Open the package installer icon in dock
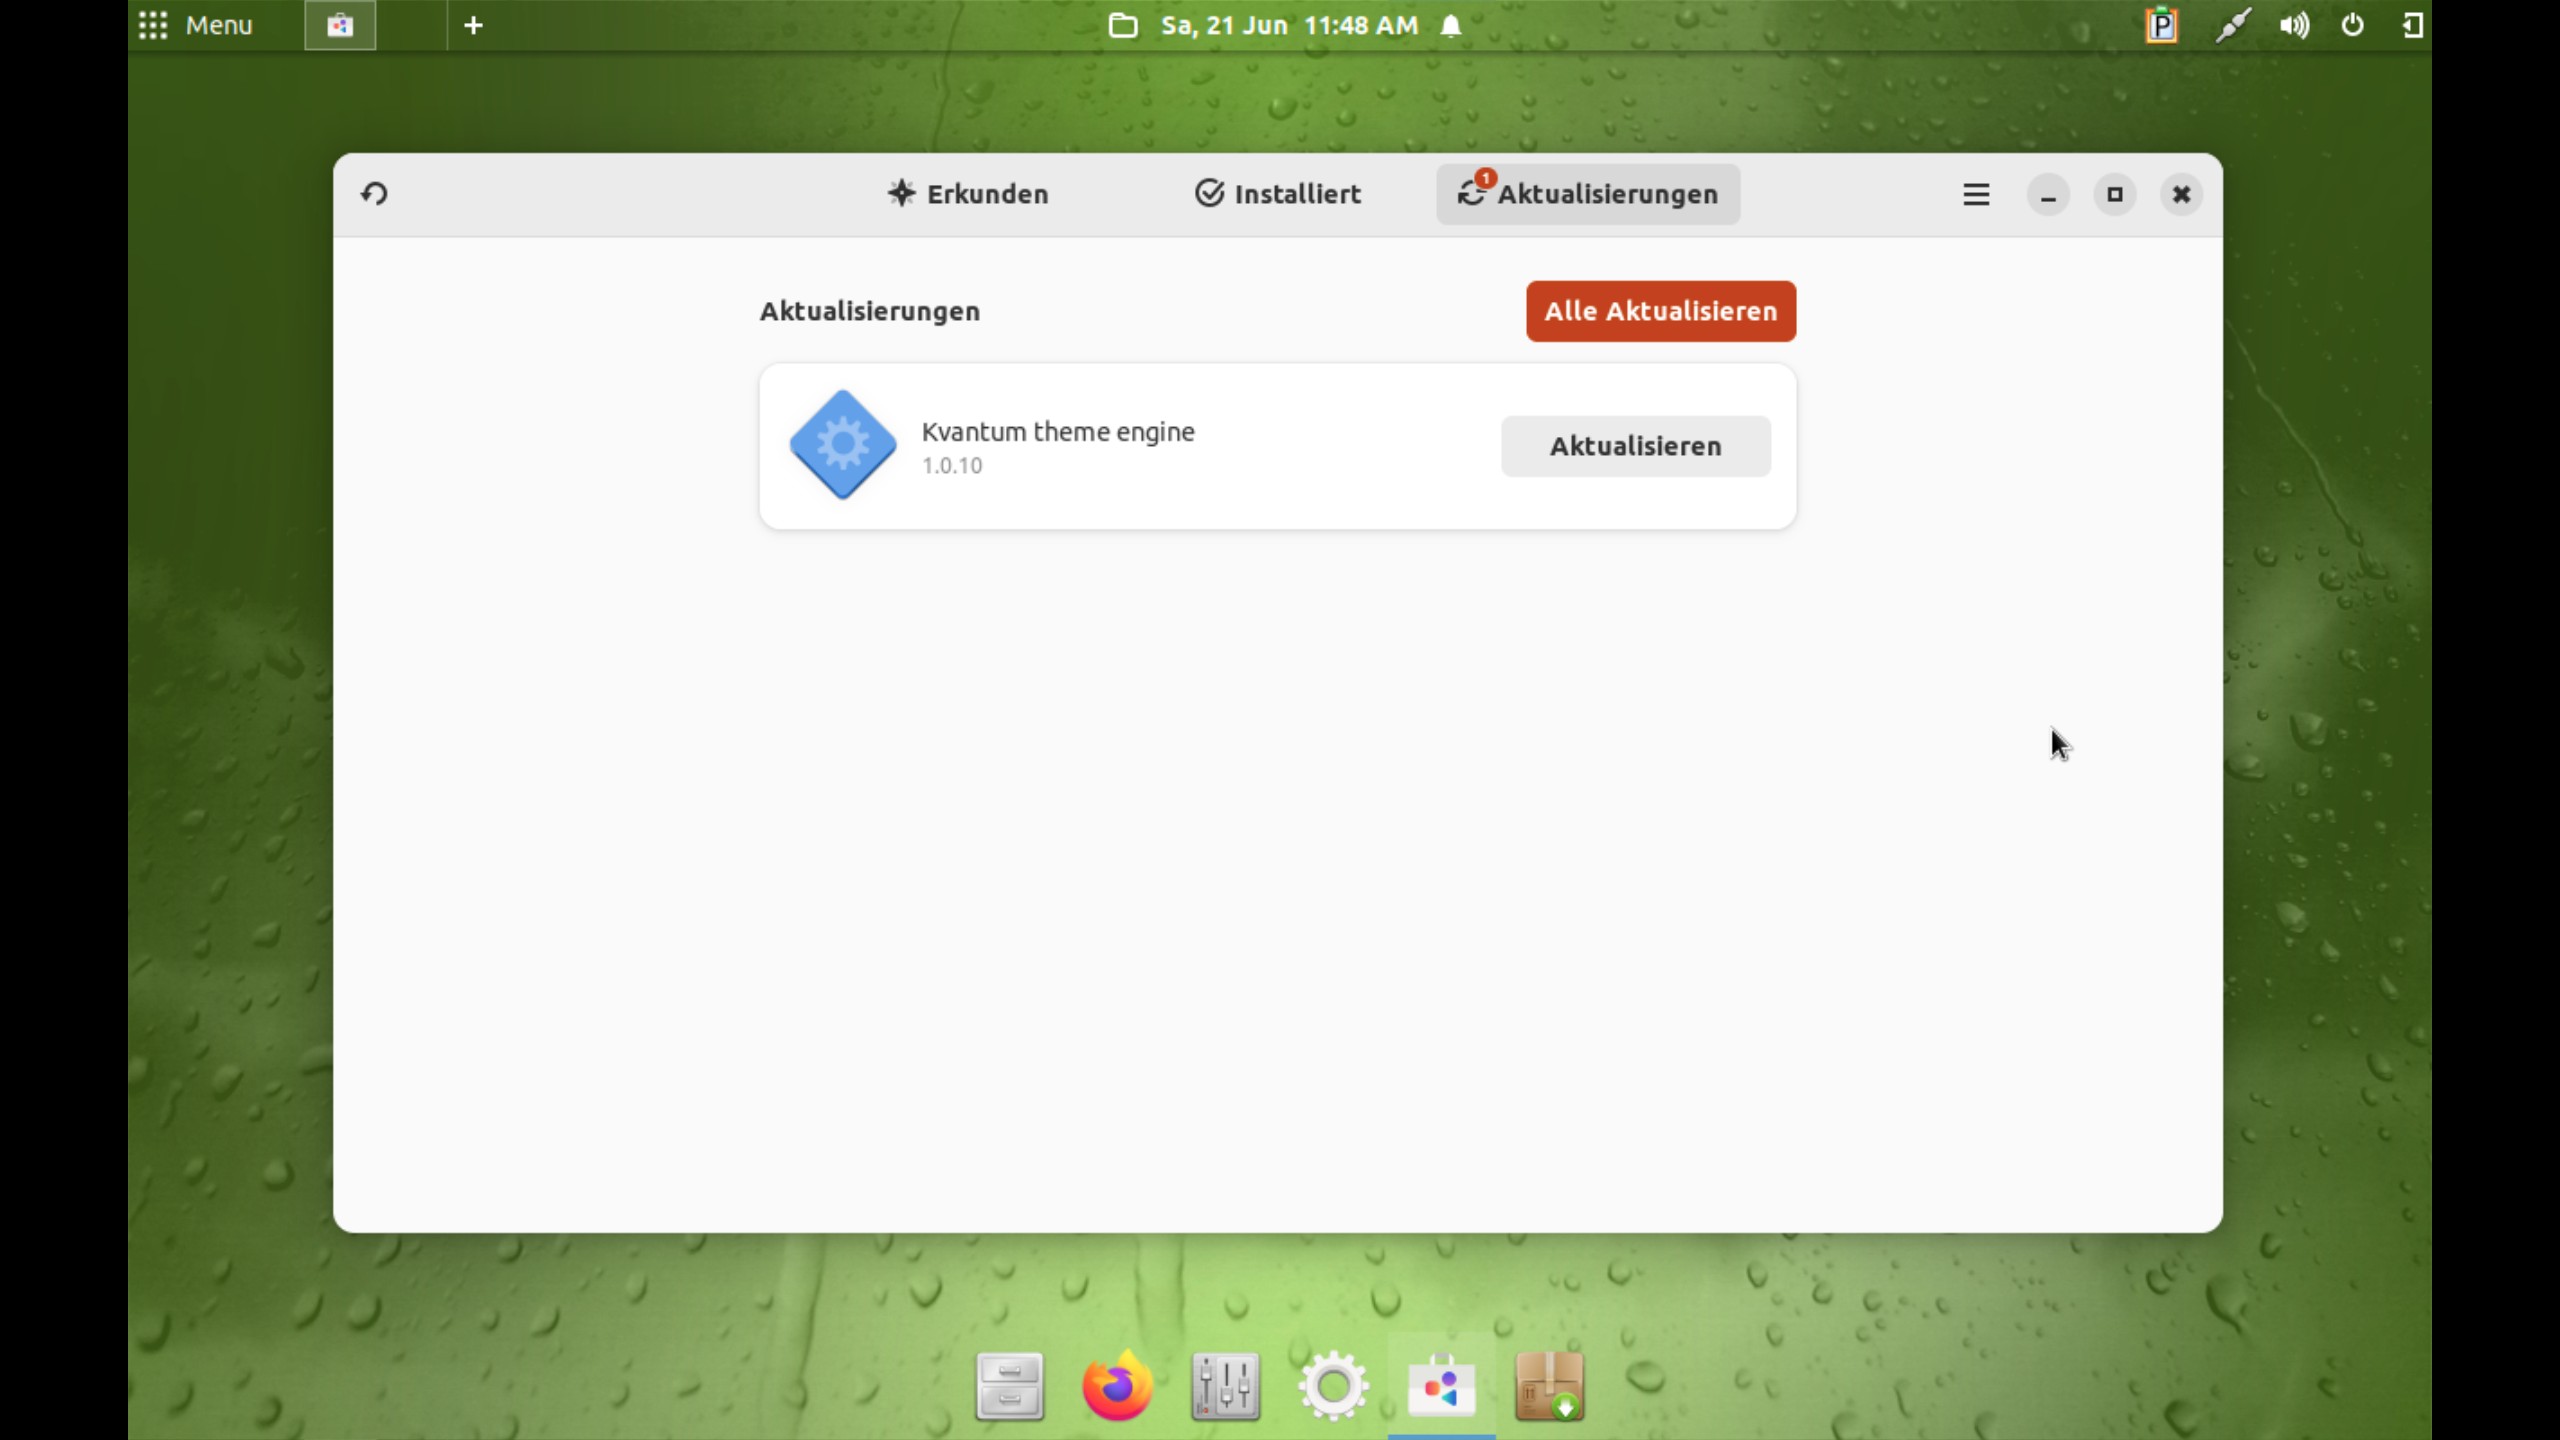 point(1549,1386)
